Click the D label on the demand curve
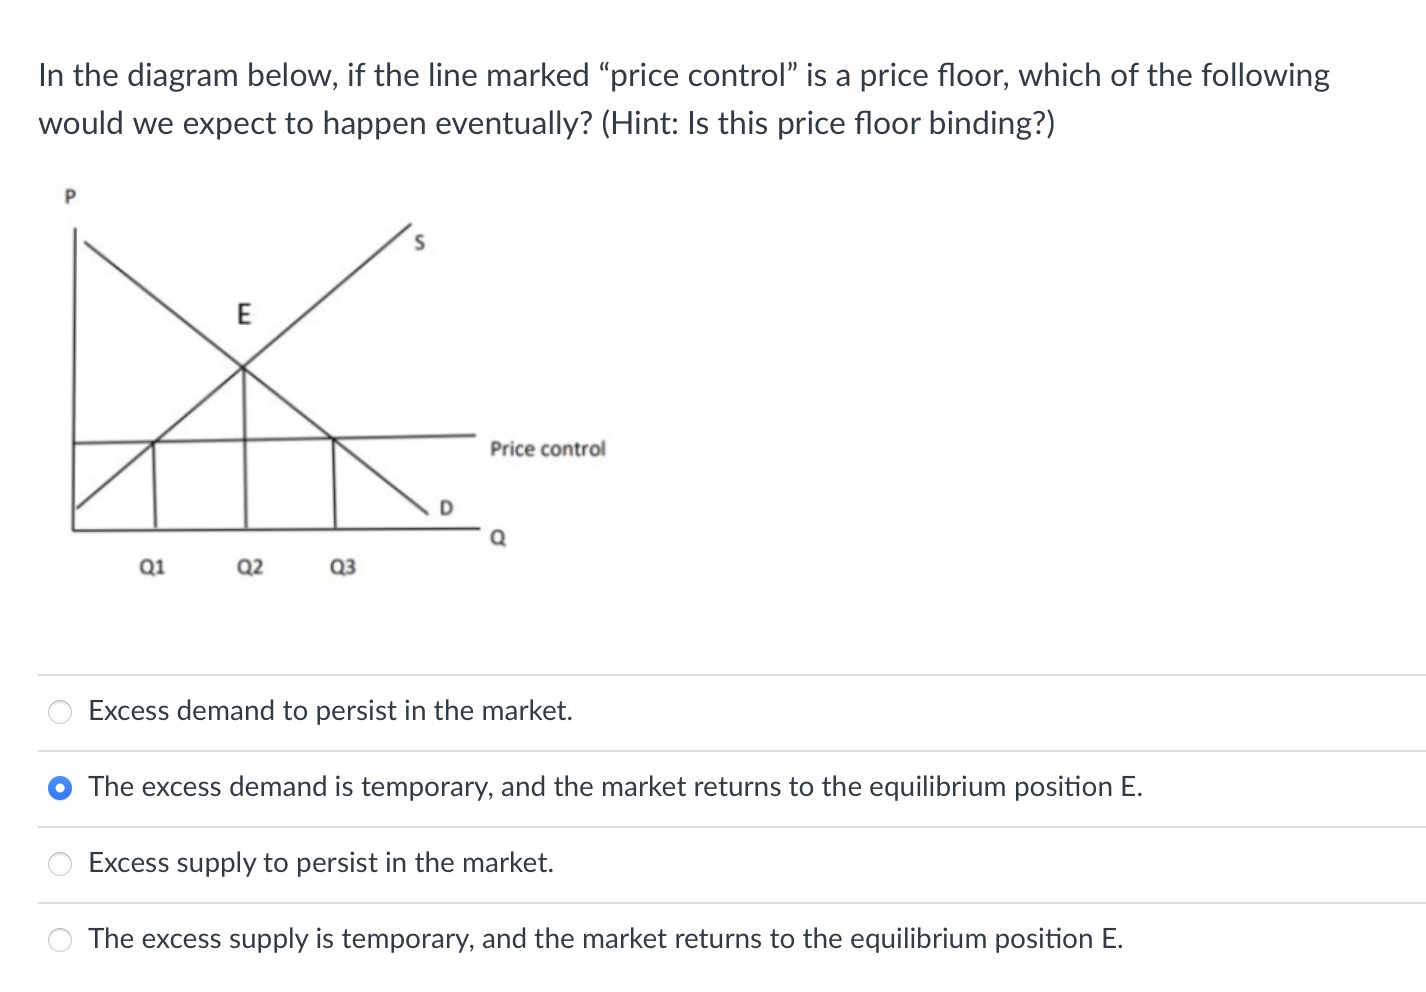 (447, 508)
